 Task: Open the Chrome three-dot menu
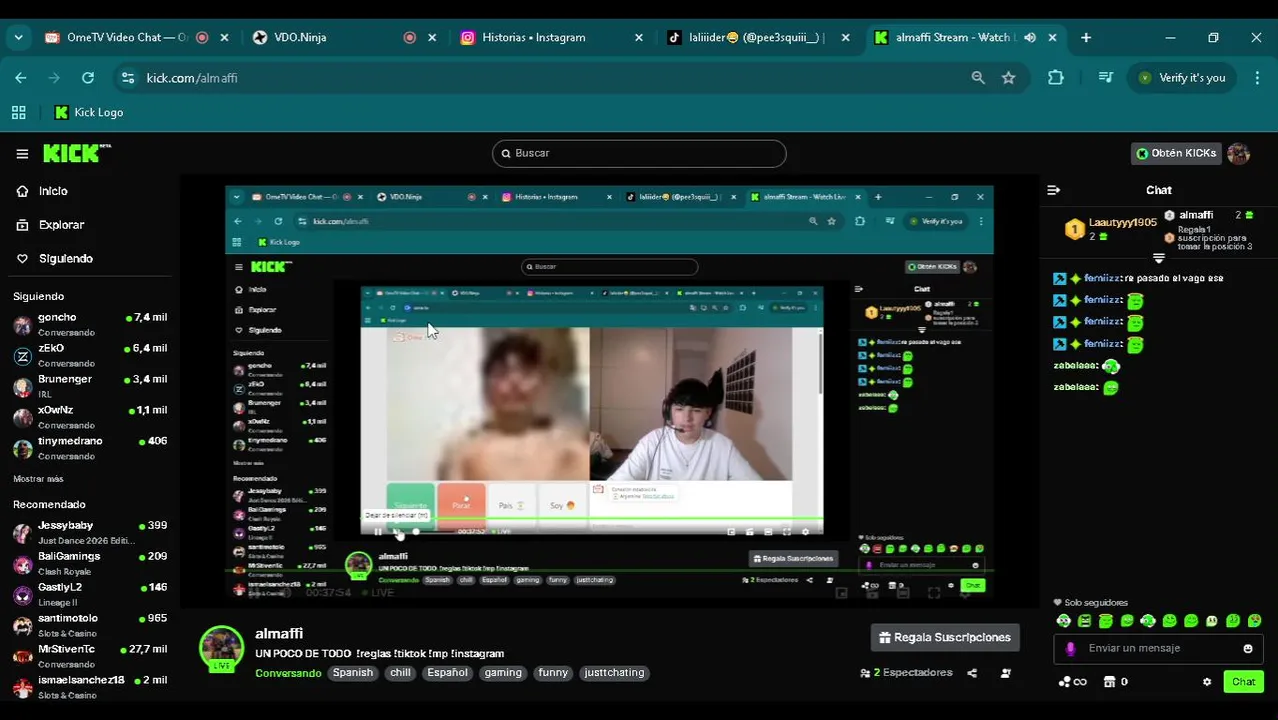coord(1257,77)
